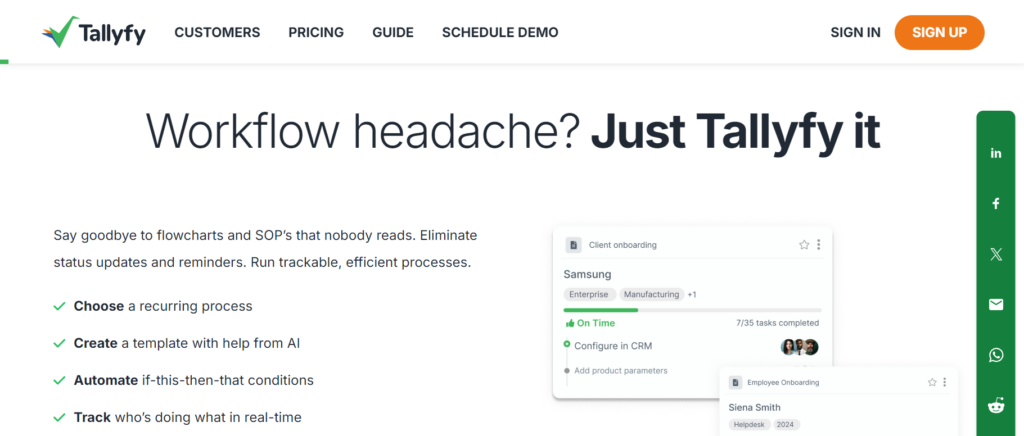Star the Client onboarding card
This screenshot has height=436, width=1024.
(804, 245)
